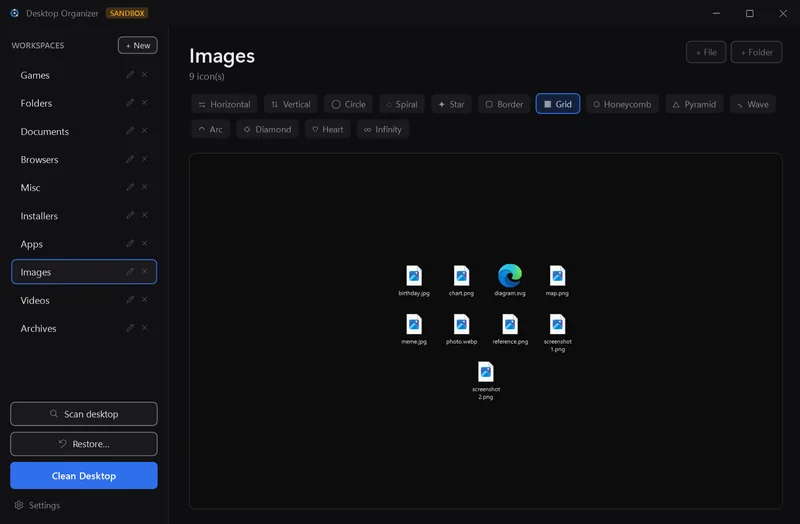Screen dimensions: 800x524
Task: Delete the Games workspace with X icon
Action: 144,74
